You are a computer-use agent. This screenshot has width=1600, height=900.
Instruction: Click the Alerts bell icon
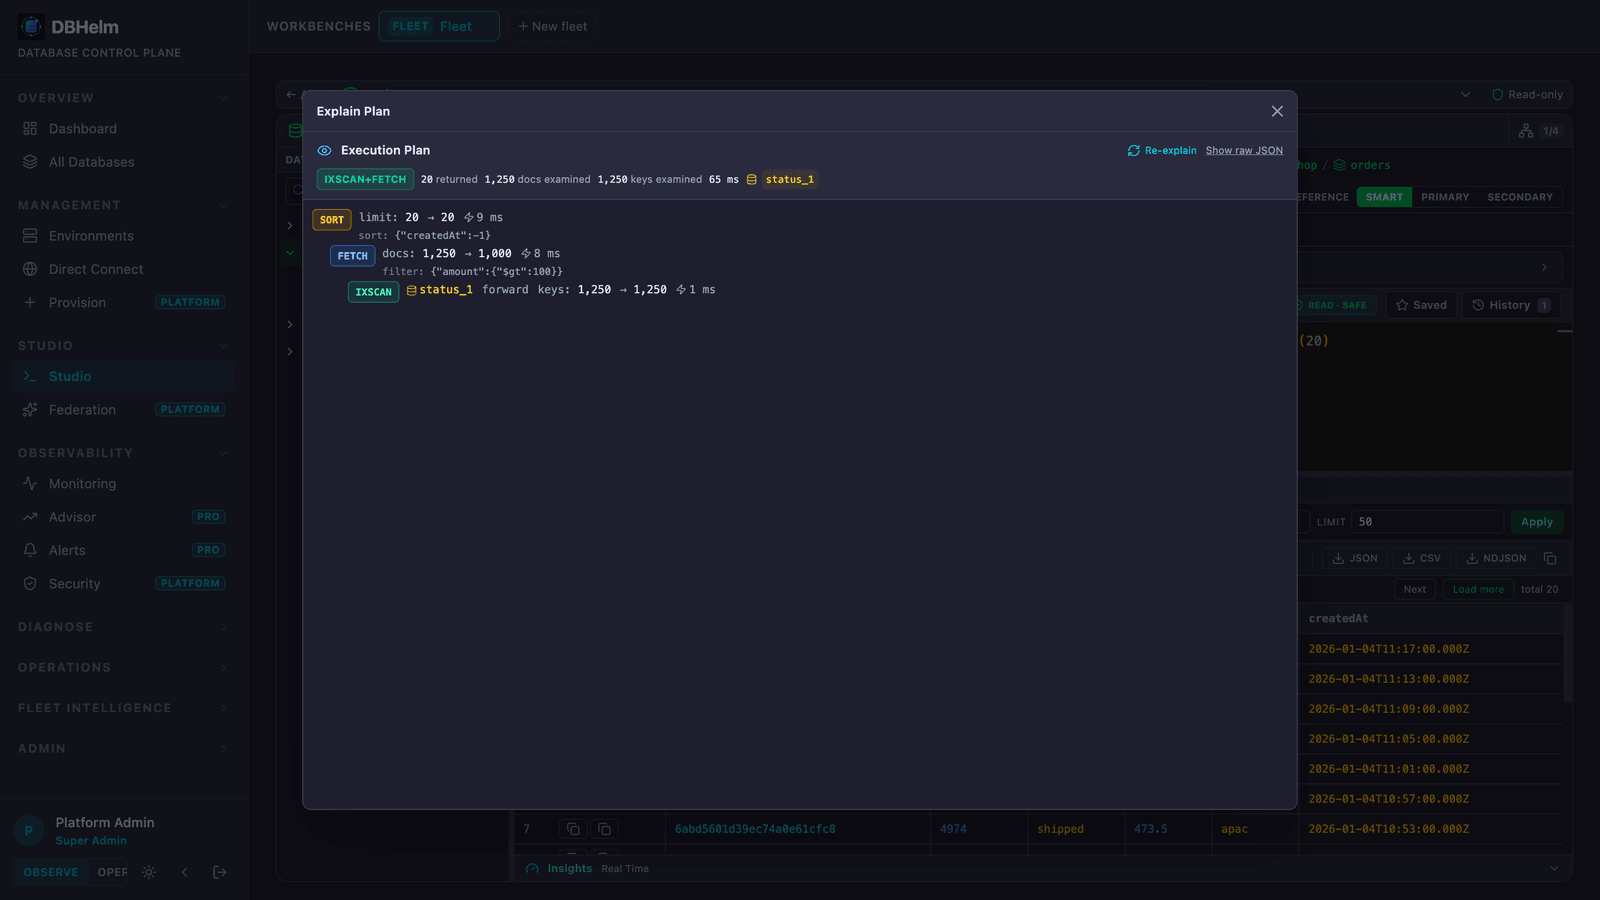tap(30, 550)
